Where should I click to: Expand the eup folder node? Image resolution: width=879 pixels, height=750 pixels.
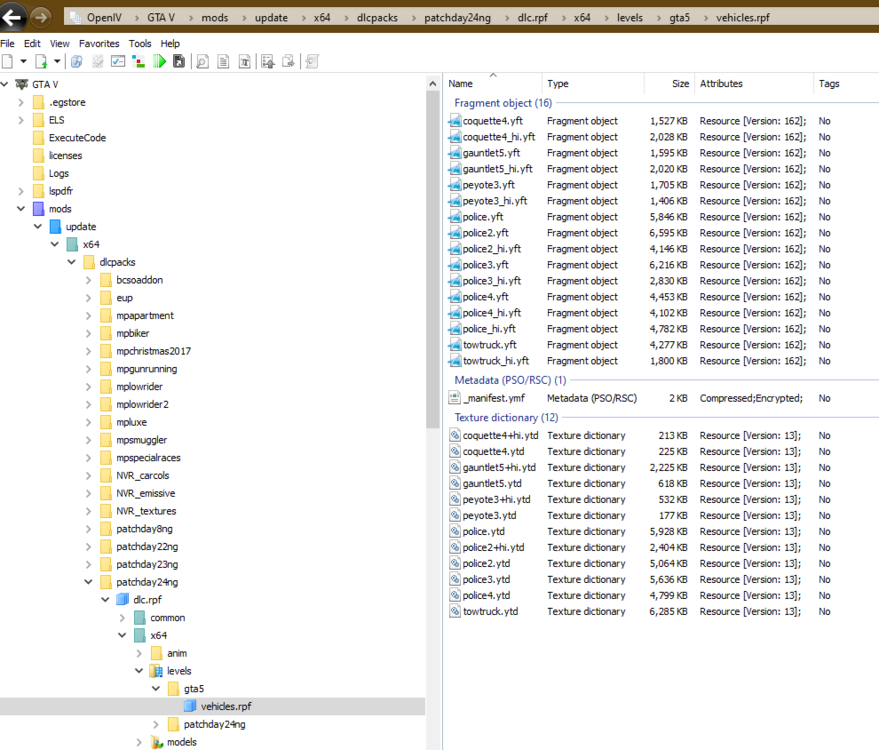click(x=88, y=298)
